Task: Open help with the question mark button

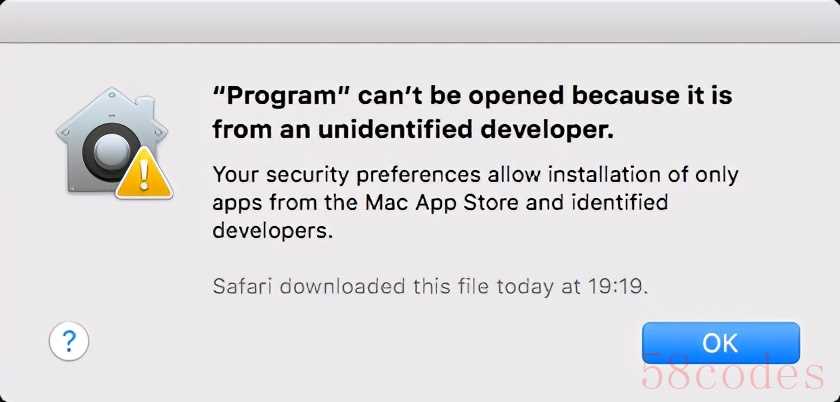Action: (69, 341)
